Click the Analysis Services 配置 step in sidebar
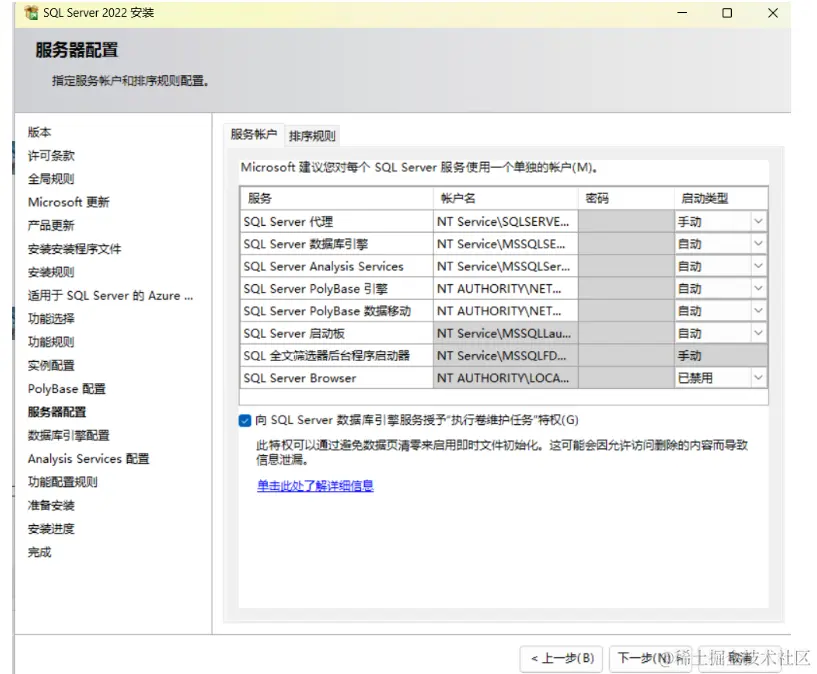The image size is (817, 674). click(x=89, y=459)
